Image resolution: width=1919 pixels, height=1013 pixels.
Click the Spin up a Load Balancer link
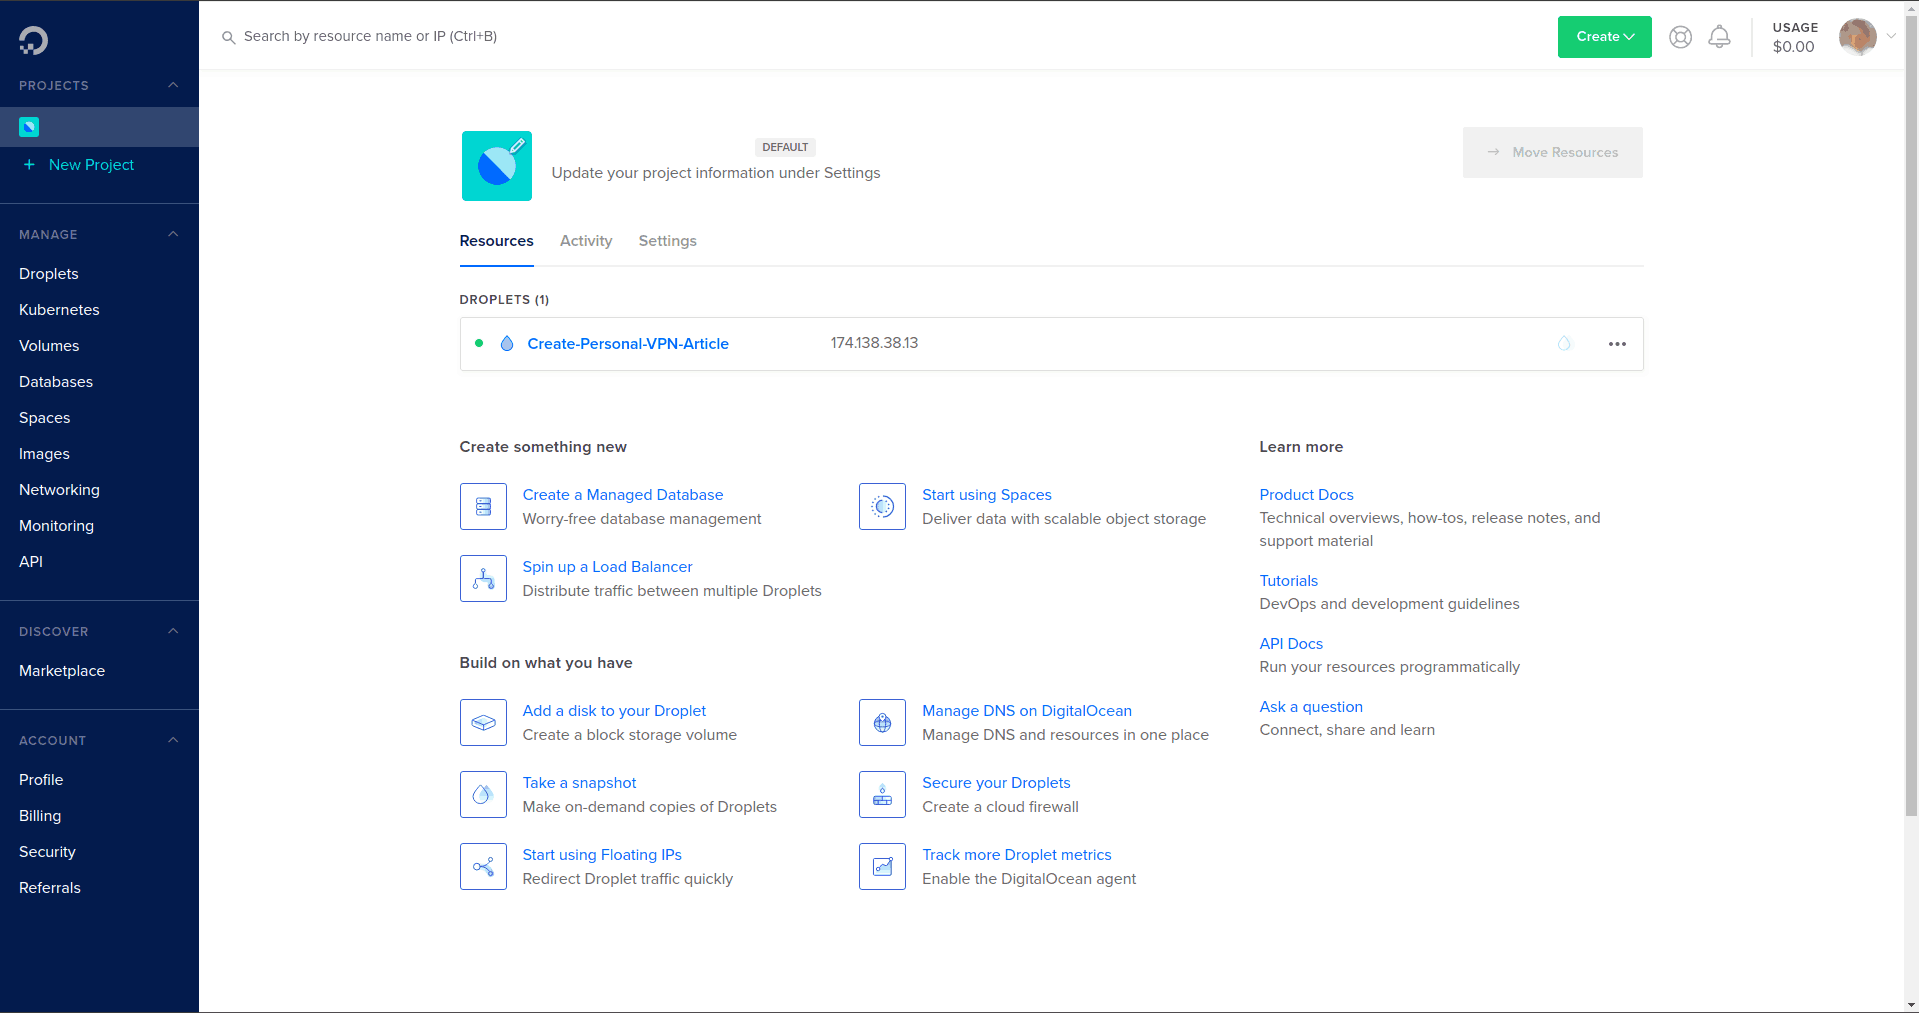607,567
